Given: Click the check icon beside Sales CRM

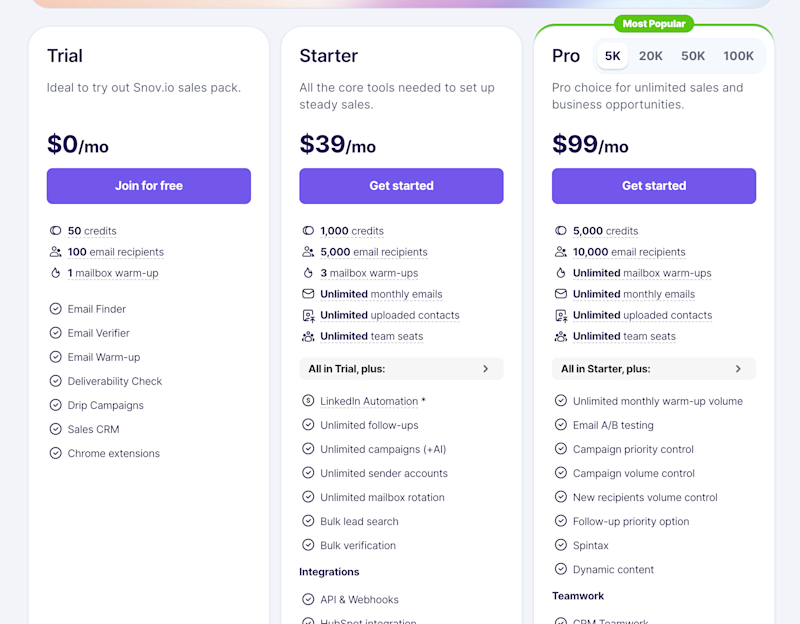Looking at the screenshot, I should [x=55, y=429].
